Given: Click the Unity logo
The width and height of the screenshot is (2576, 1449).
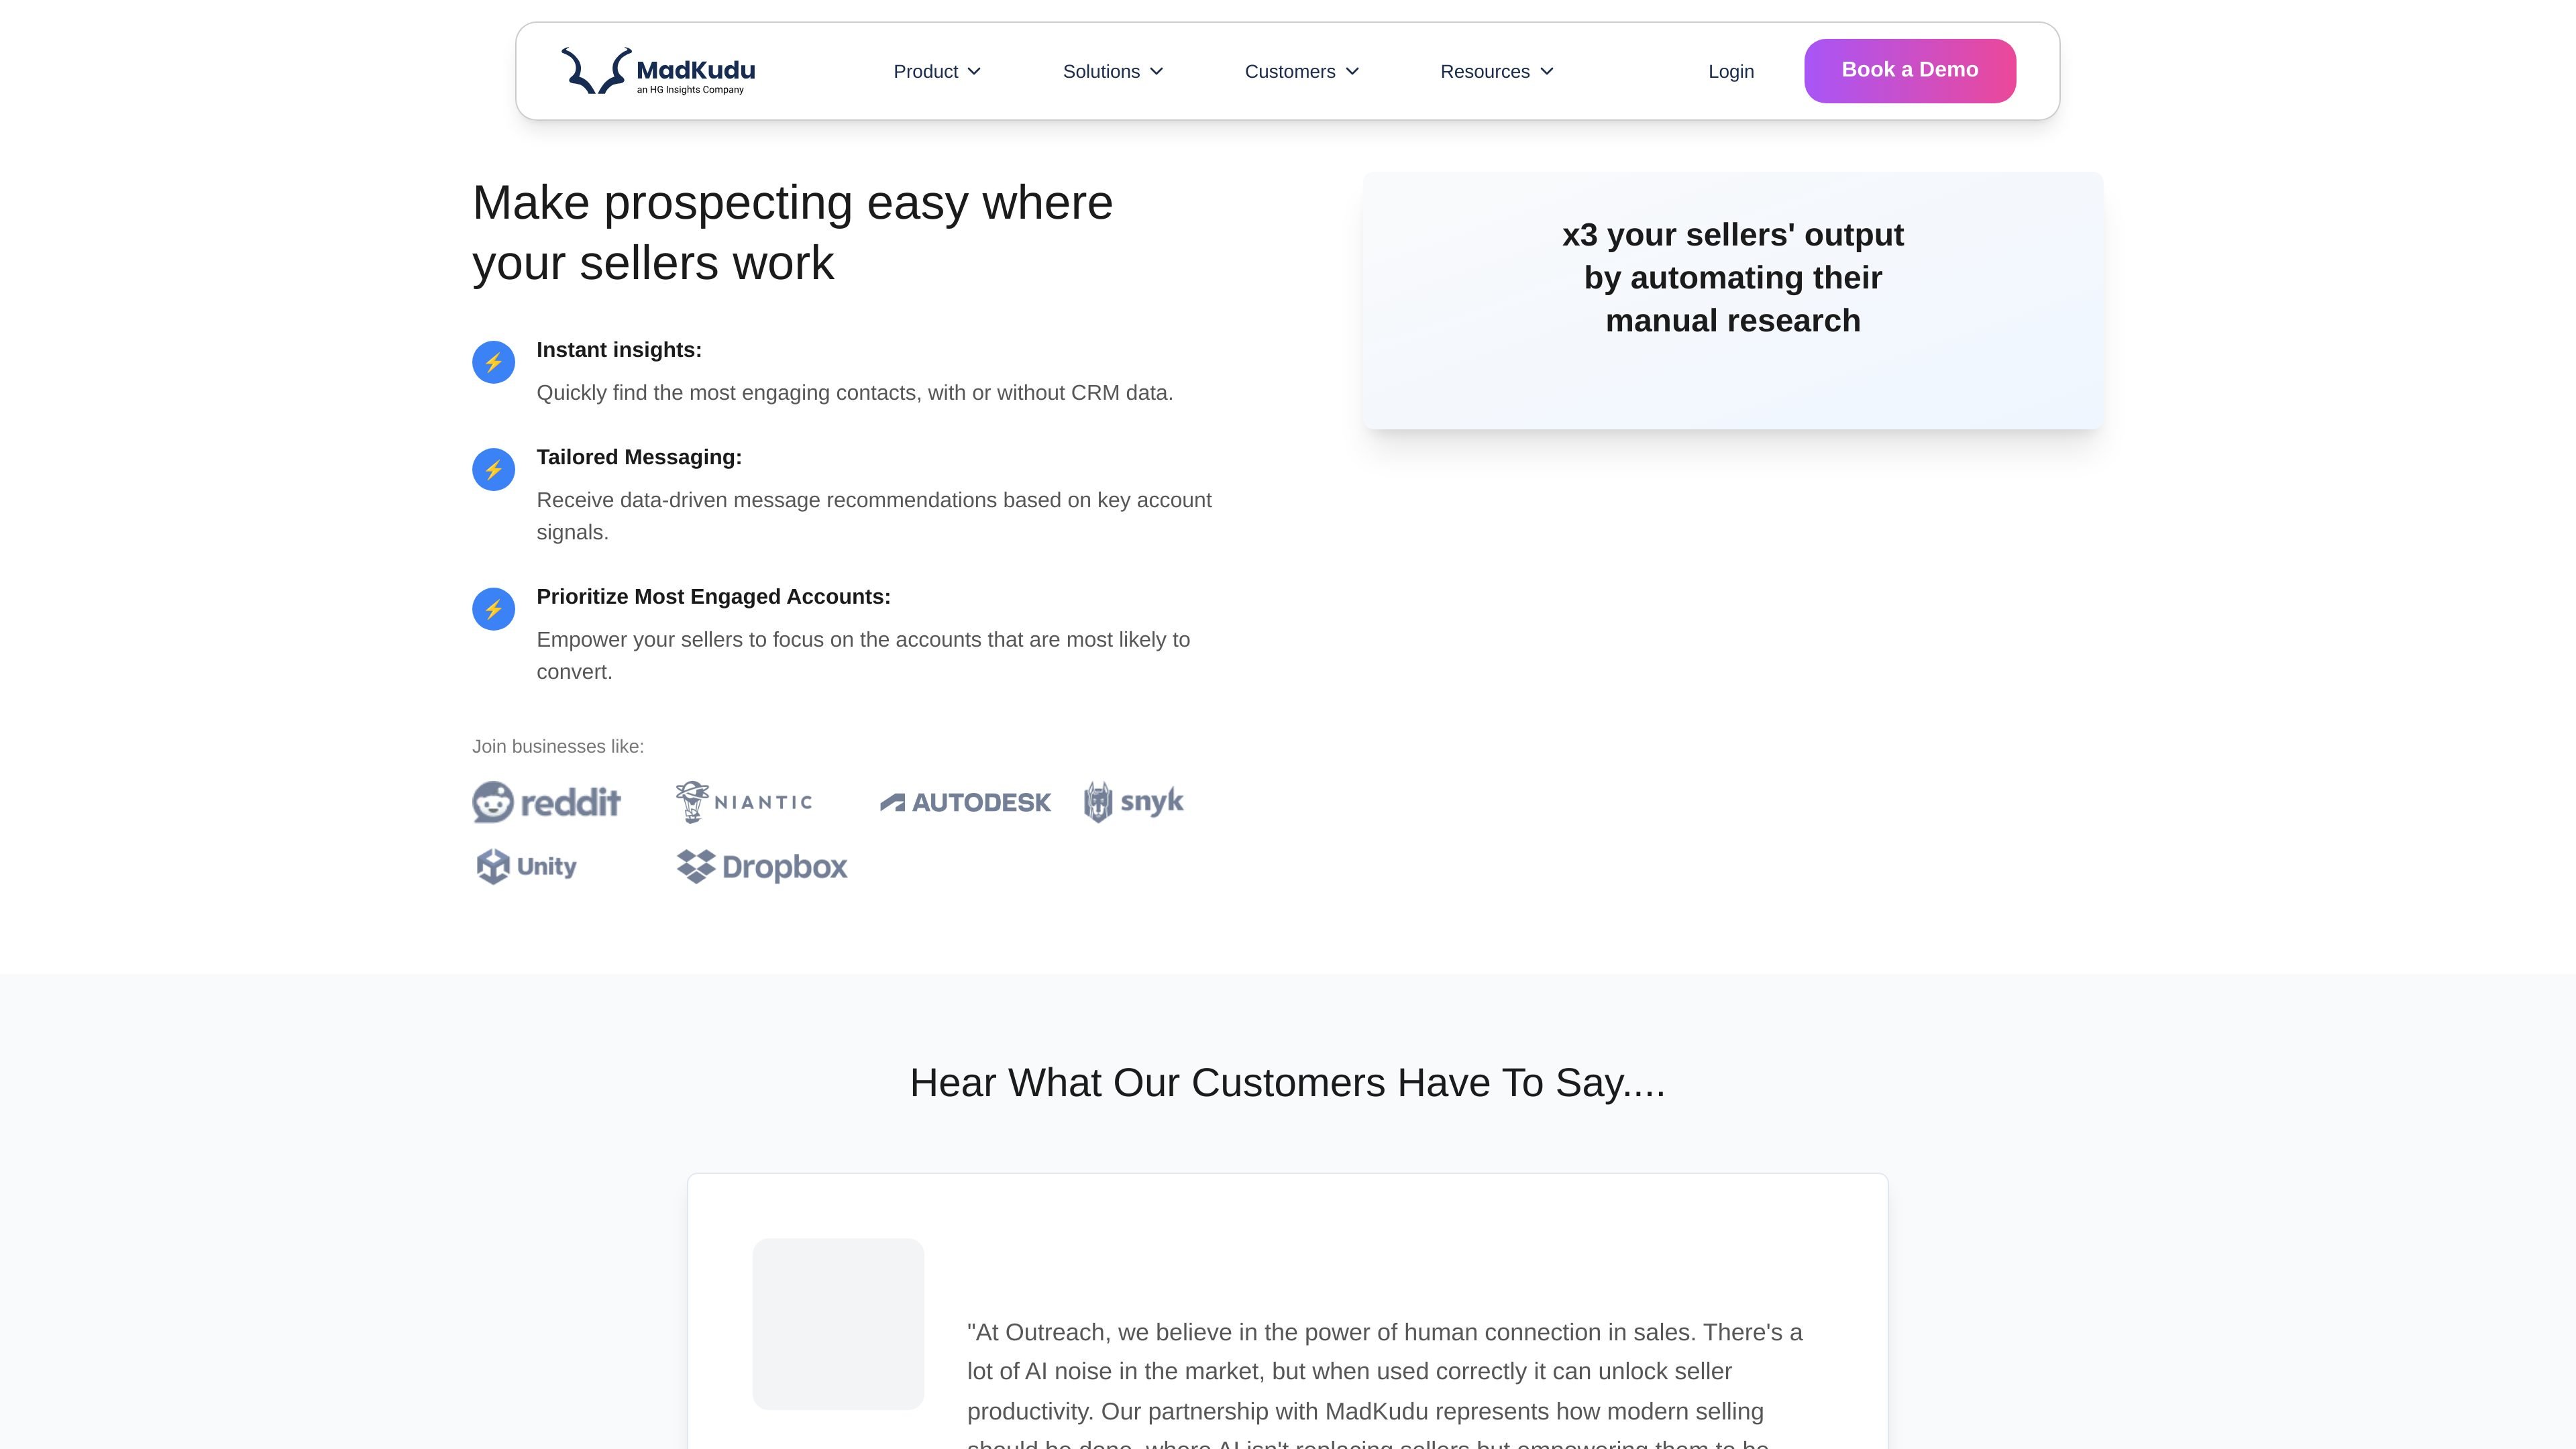Looking at the screenshot, I should [x=526, y=867].
